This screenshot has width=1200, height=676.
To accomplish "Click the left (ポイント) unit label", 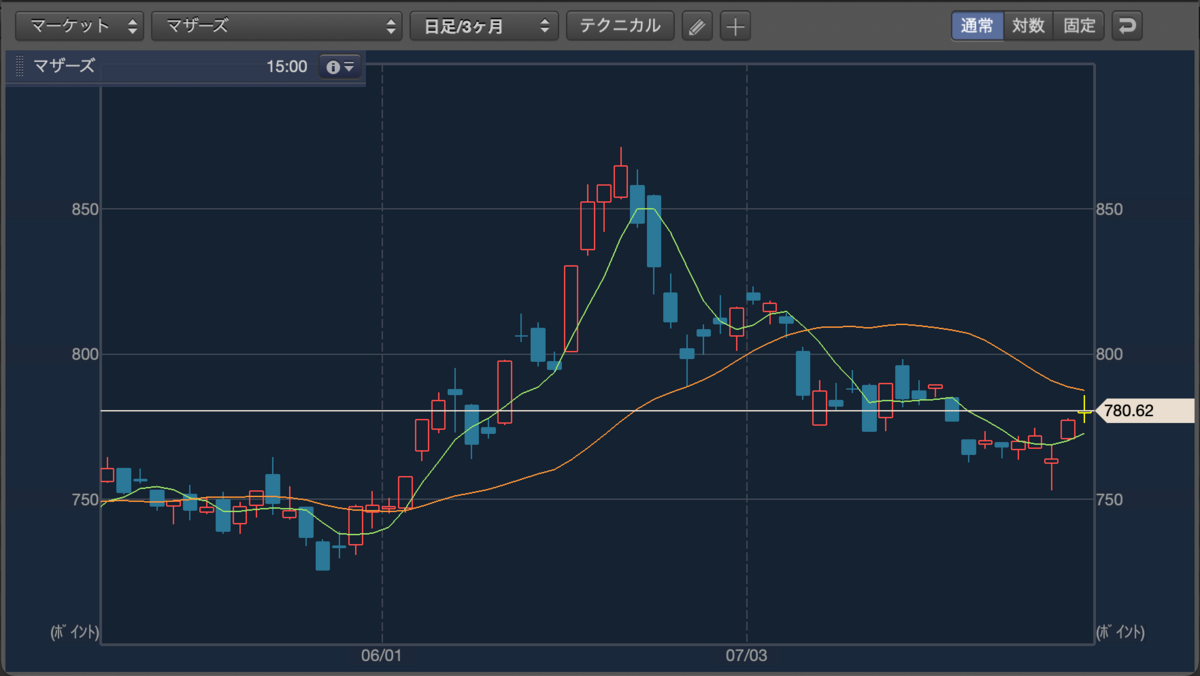I will click(x=75, y=632).
